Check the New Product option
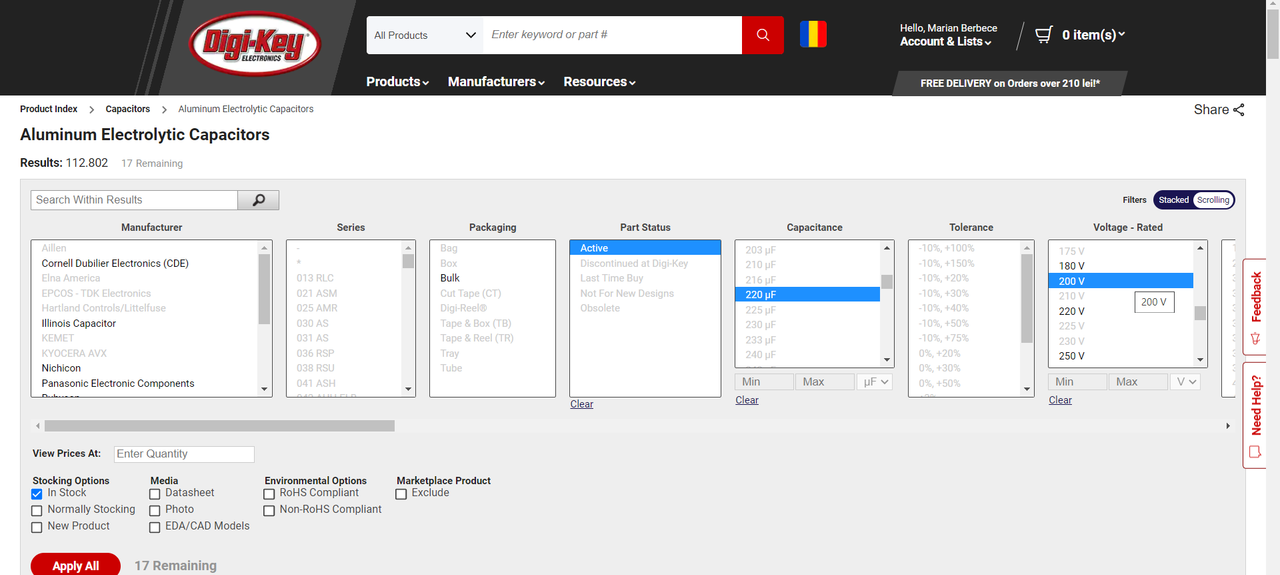Image resolution: width=1280 pixels, height=575 pixels. click(37, 527)
